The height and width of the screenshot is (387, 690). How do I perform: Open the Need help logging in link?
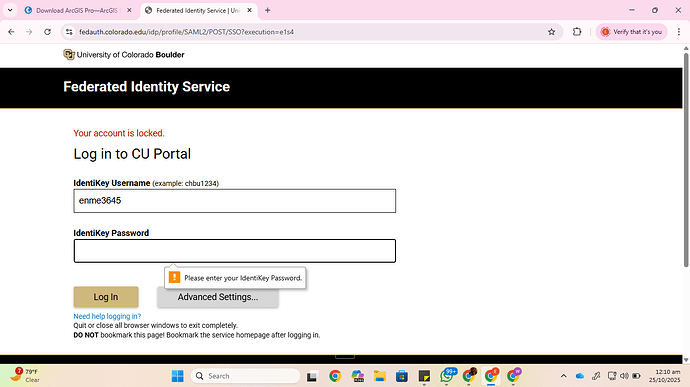107,316
